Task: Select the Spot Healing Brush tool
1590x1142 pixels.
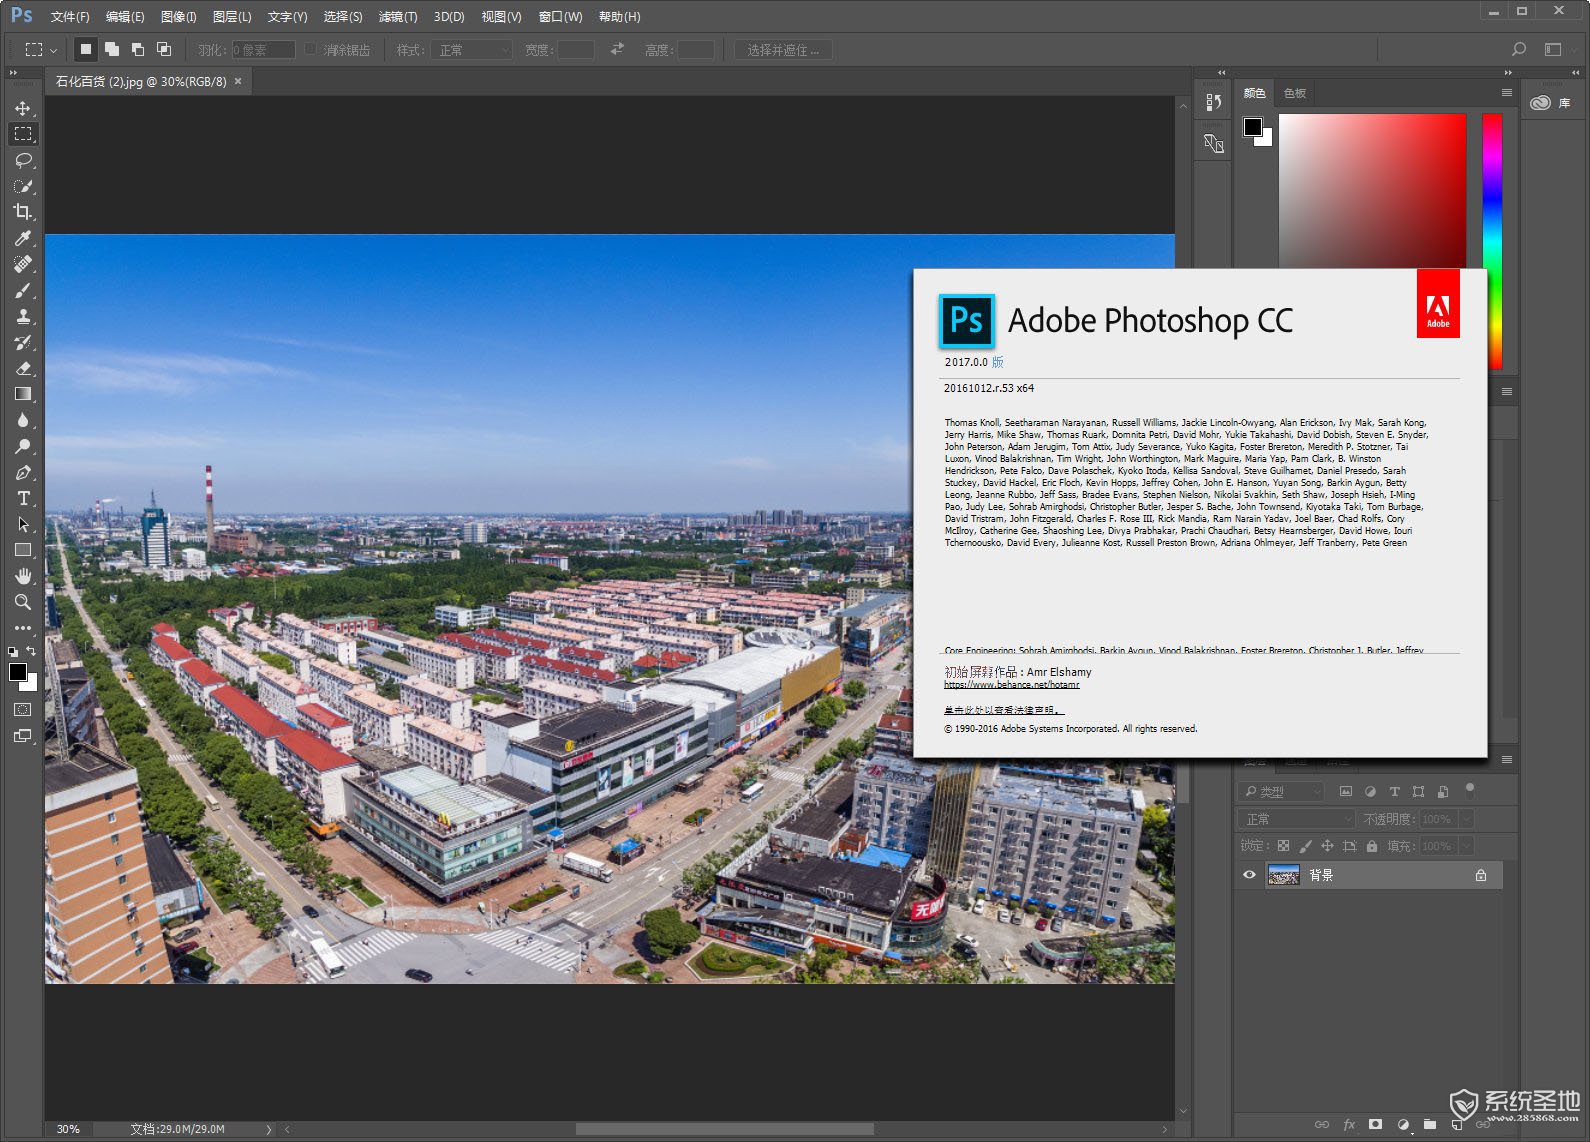Action: (23, 264)
